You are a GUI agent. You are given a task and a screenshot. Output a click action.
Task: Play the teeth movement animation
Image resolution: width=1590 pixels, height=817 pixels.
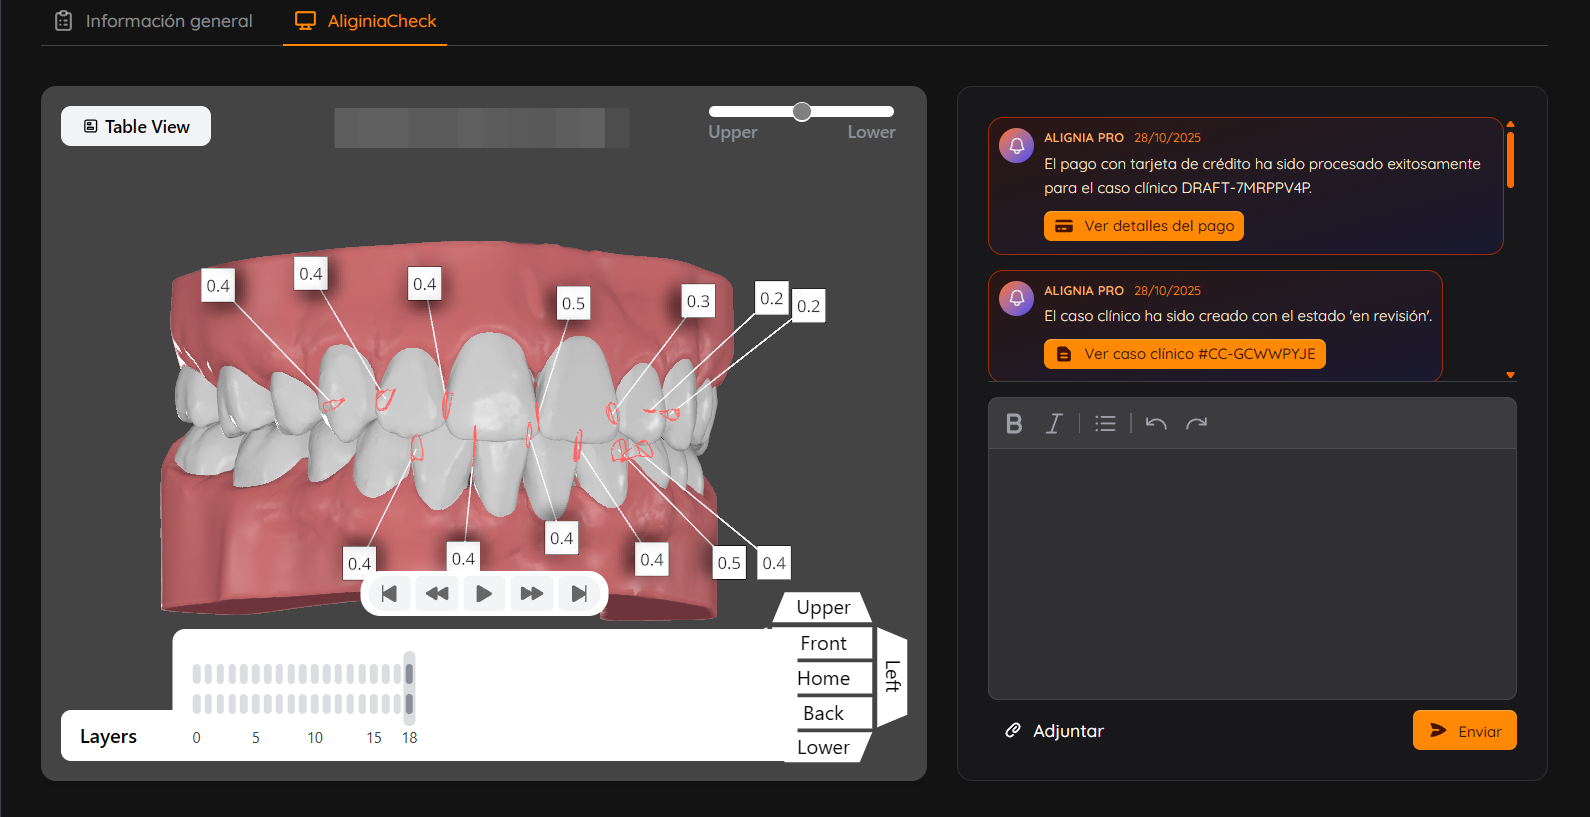pyautogui.click(x=484, y=594)
